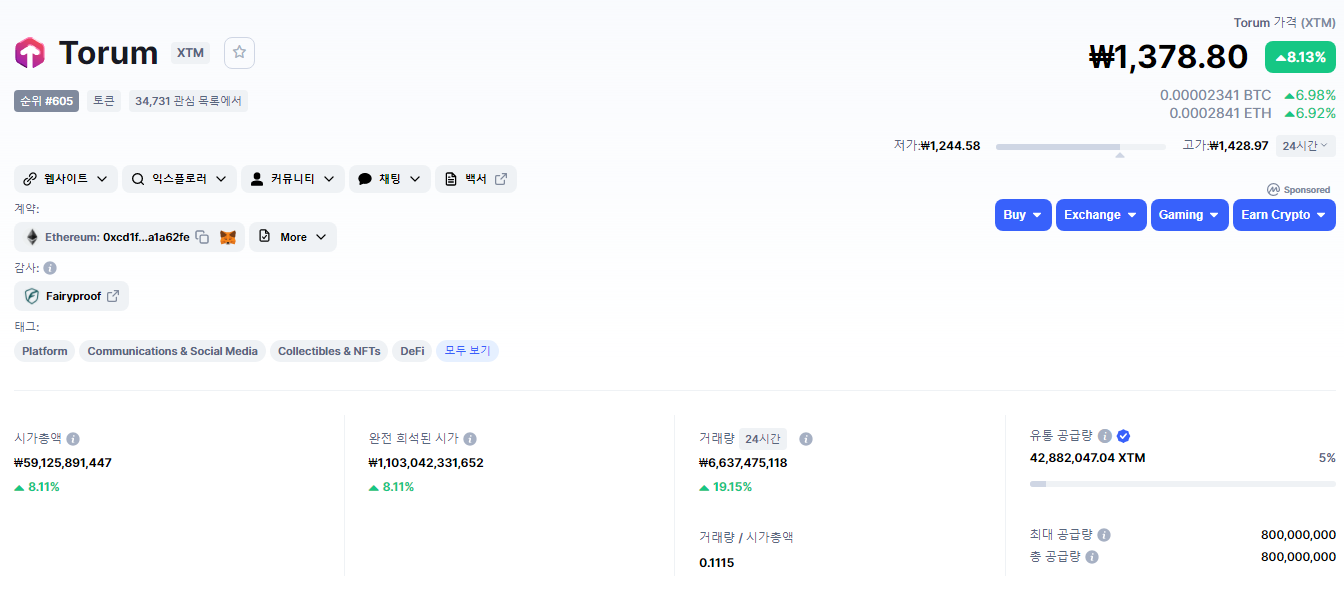Click the market cap ₩59,125,891,447 value
The width and height of the screenshot is (1344, 589).
[x=63, y=463]
